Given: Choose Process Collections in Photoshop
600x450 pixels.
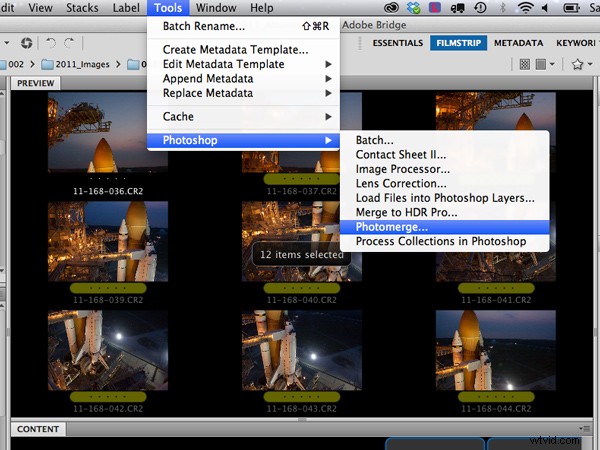Looking at the screenshot, I should 445,241.
